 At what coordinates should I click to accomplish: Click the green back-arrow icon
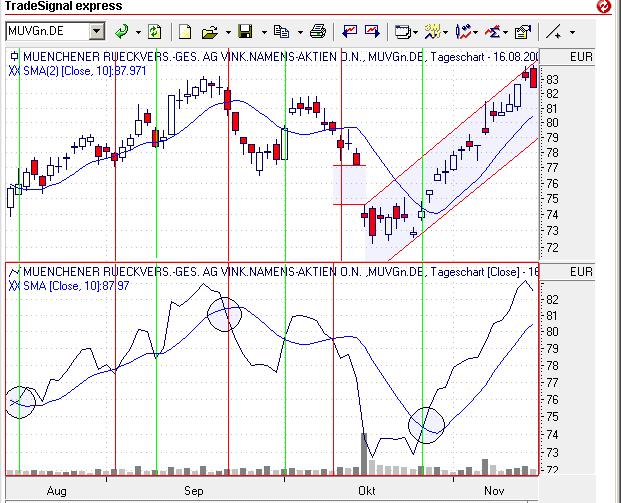pyautogui.click(x=122, y=32)
